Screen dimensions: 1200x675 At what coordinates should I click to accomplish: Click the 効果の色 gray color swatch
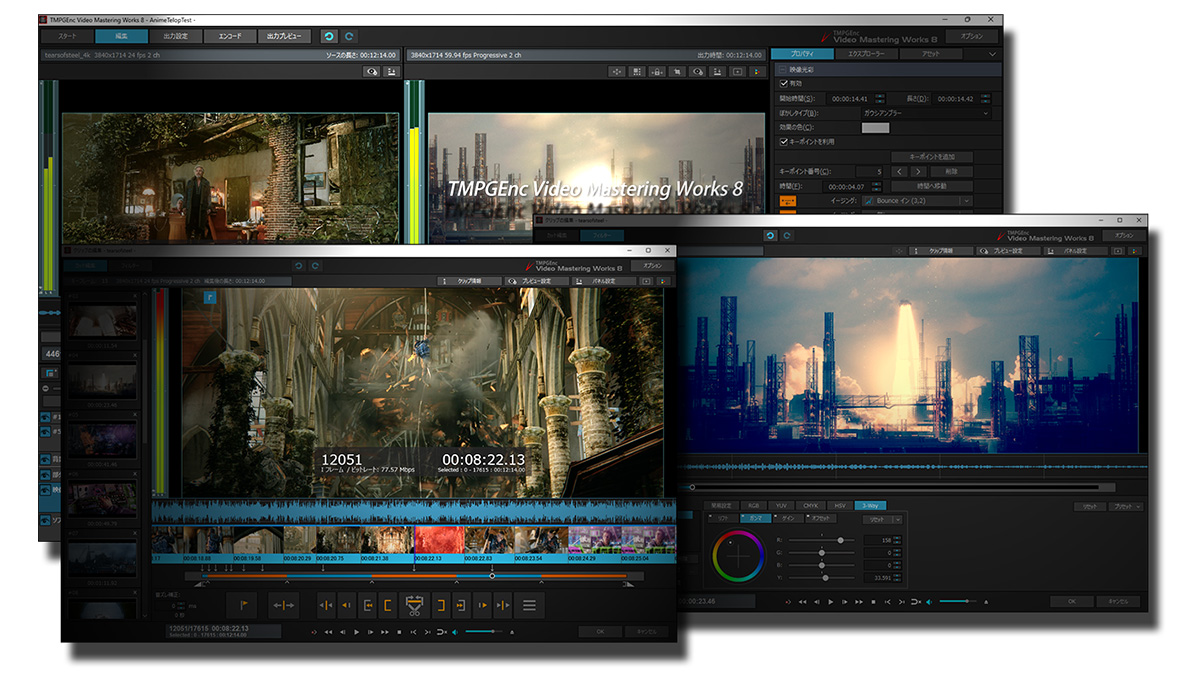[x=875, y=127]
